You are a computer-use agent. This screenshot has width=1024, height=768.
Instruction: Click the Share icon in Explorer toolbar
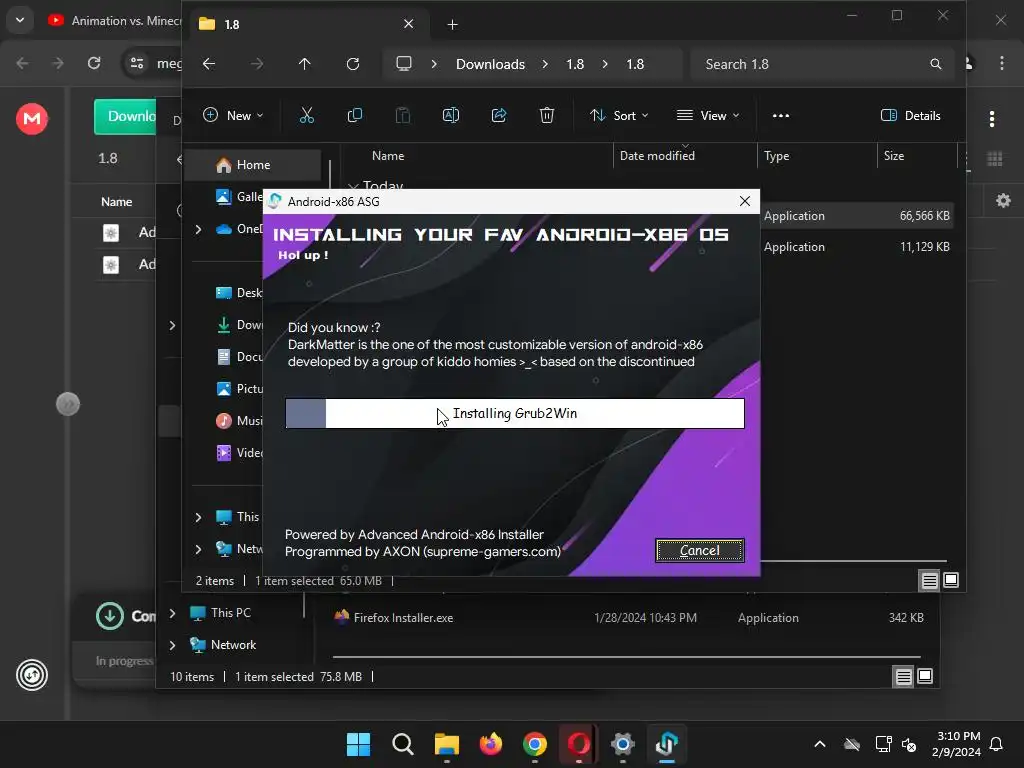499,116
